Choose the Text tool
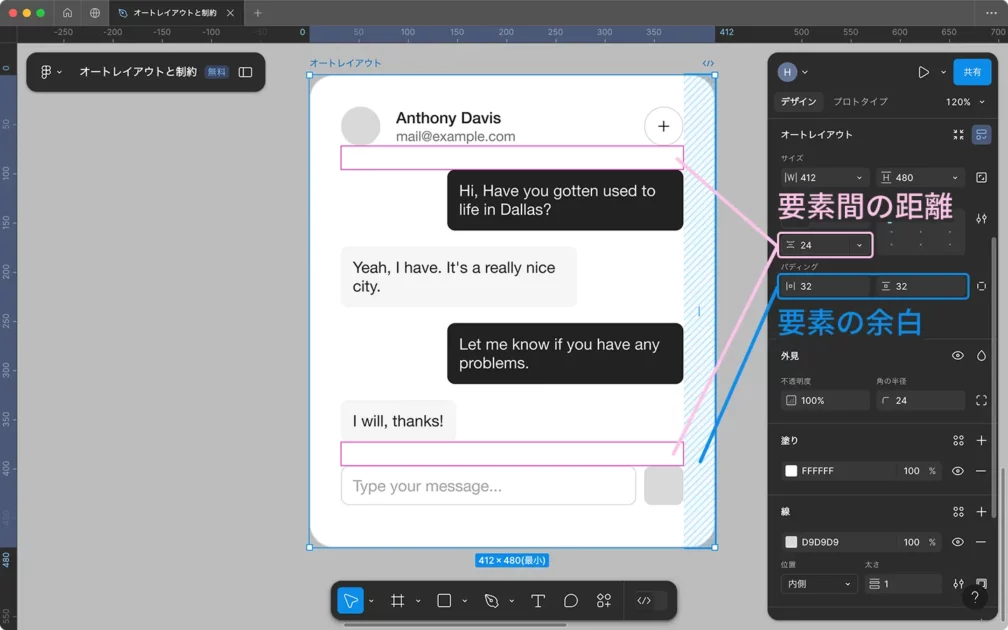Viewport: 1008px width, 630px height. click(538, 601)
